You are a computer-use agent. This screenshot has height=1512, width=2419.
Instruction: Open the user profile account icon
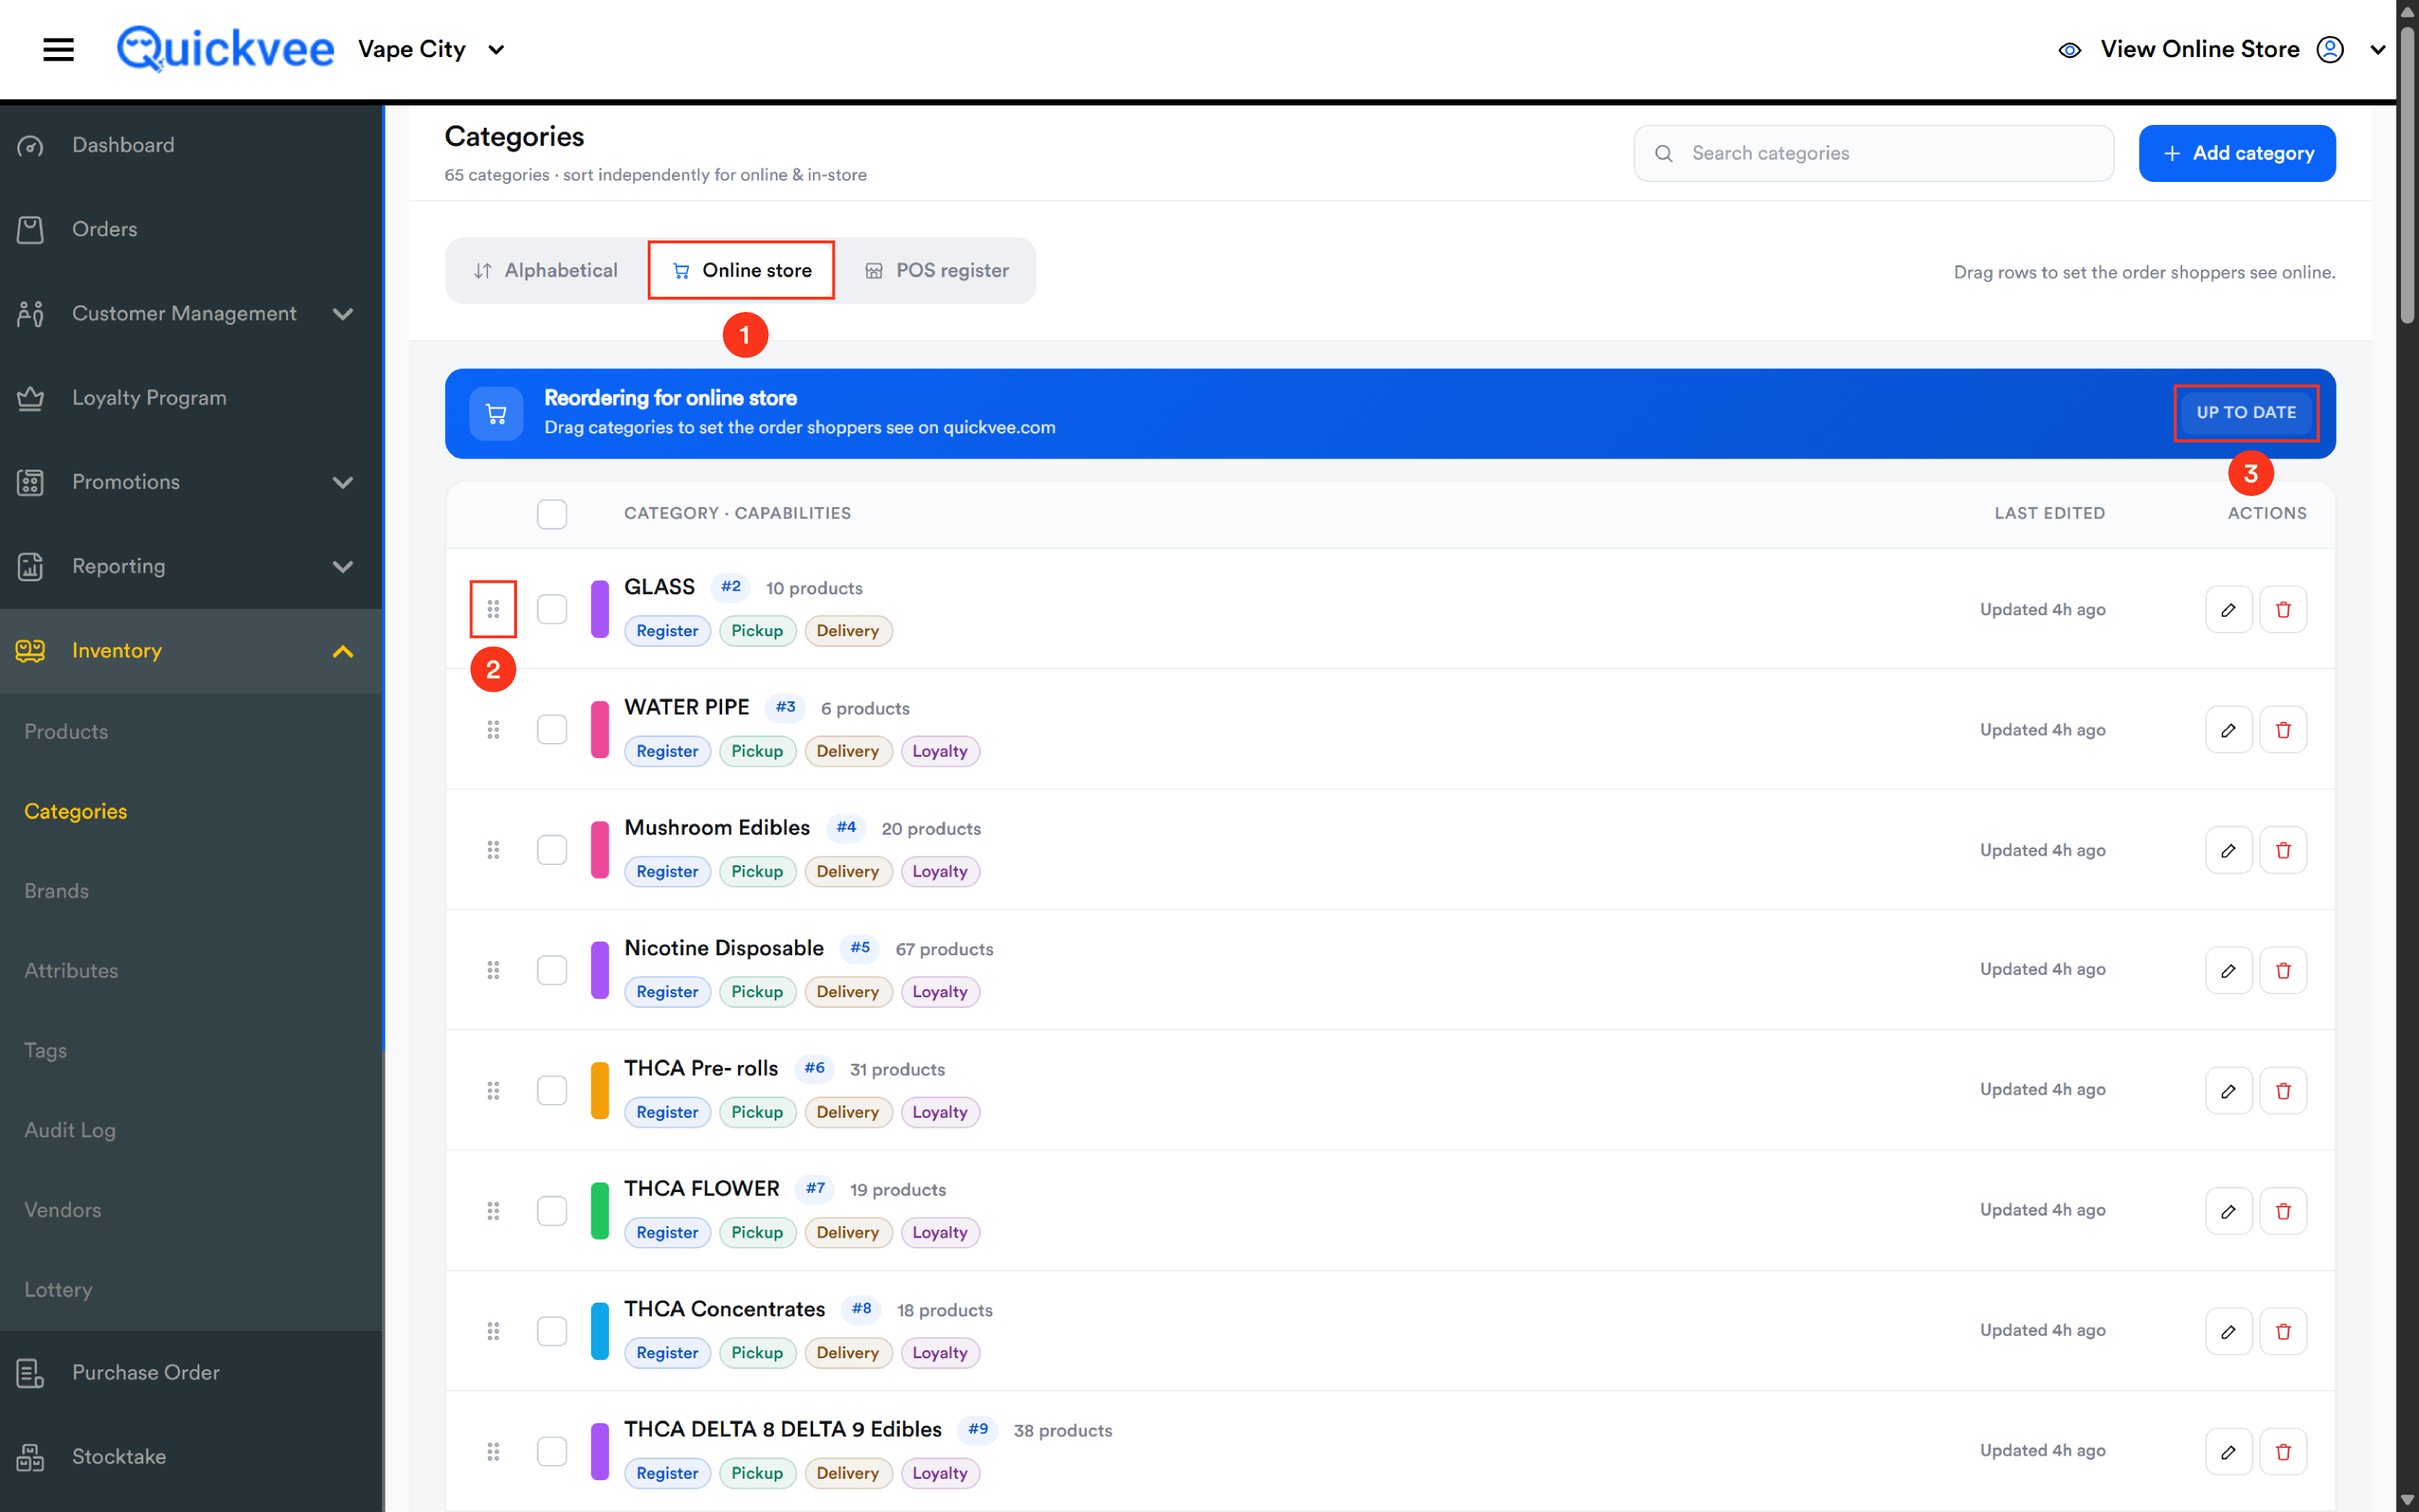tap(2329, 50)
